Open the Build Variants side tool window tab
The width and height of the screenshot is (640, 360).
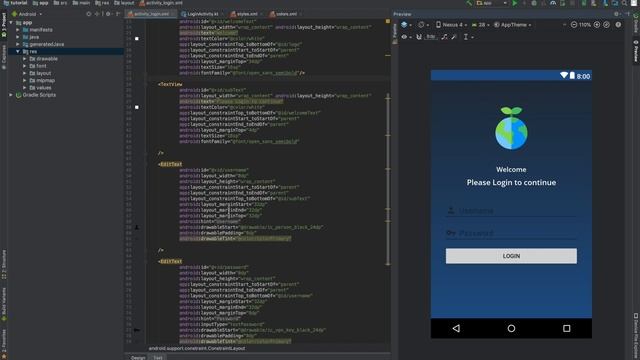coord(4,304)
